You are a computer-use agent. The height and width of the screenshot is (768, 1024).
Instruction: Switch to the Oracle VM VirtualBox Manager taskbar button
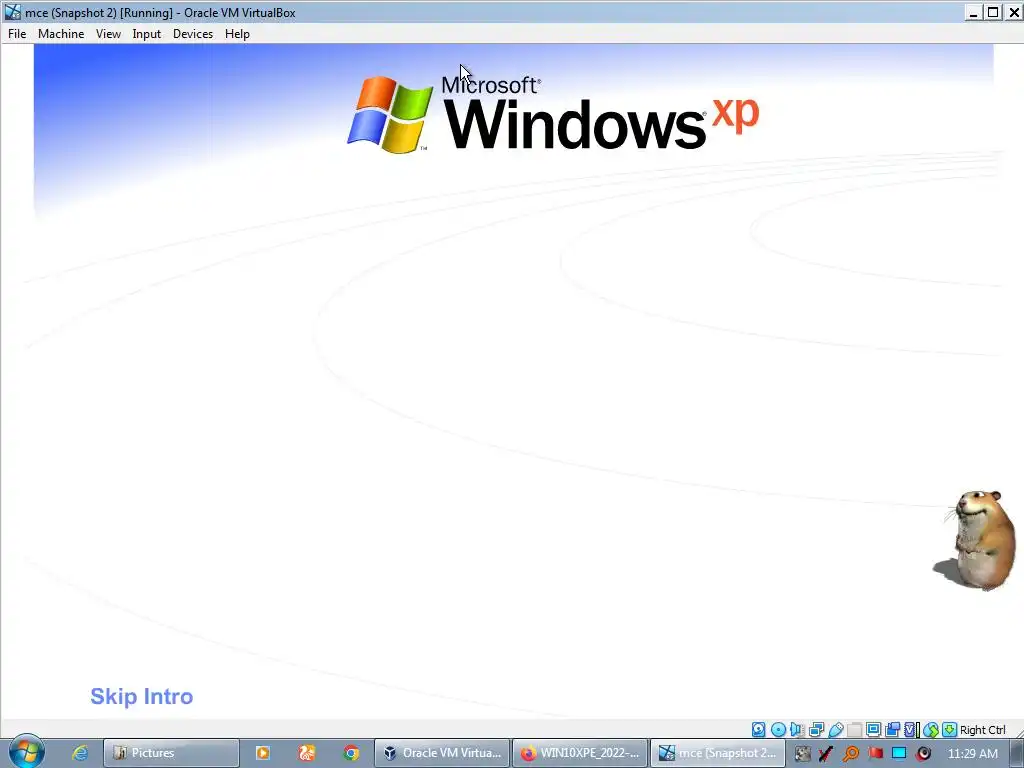pos(442,753)
